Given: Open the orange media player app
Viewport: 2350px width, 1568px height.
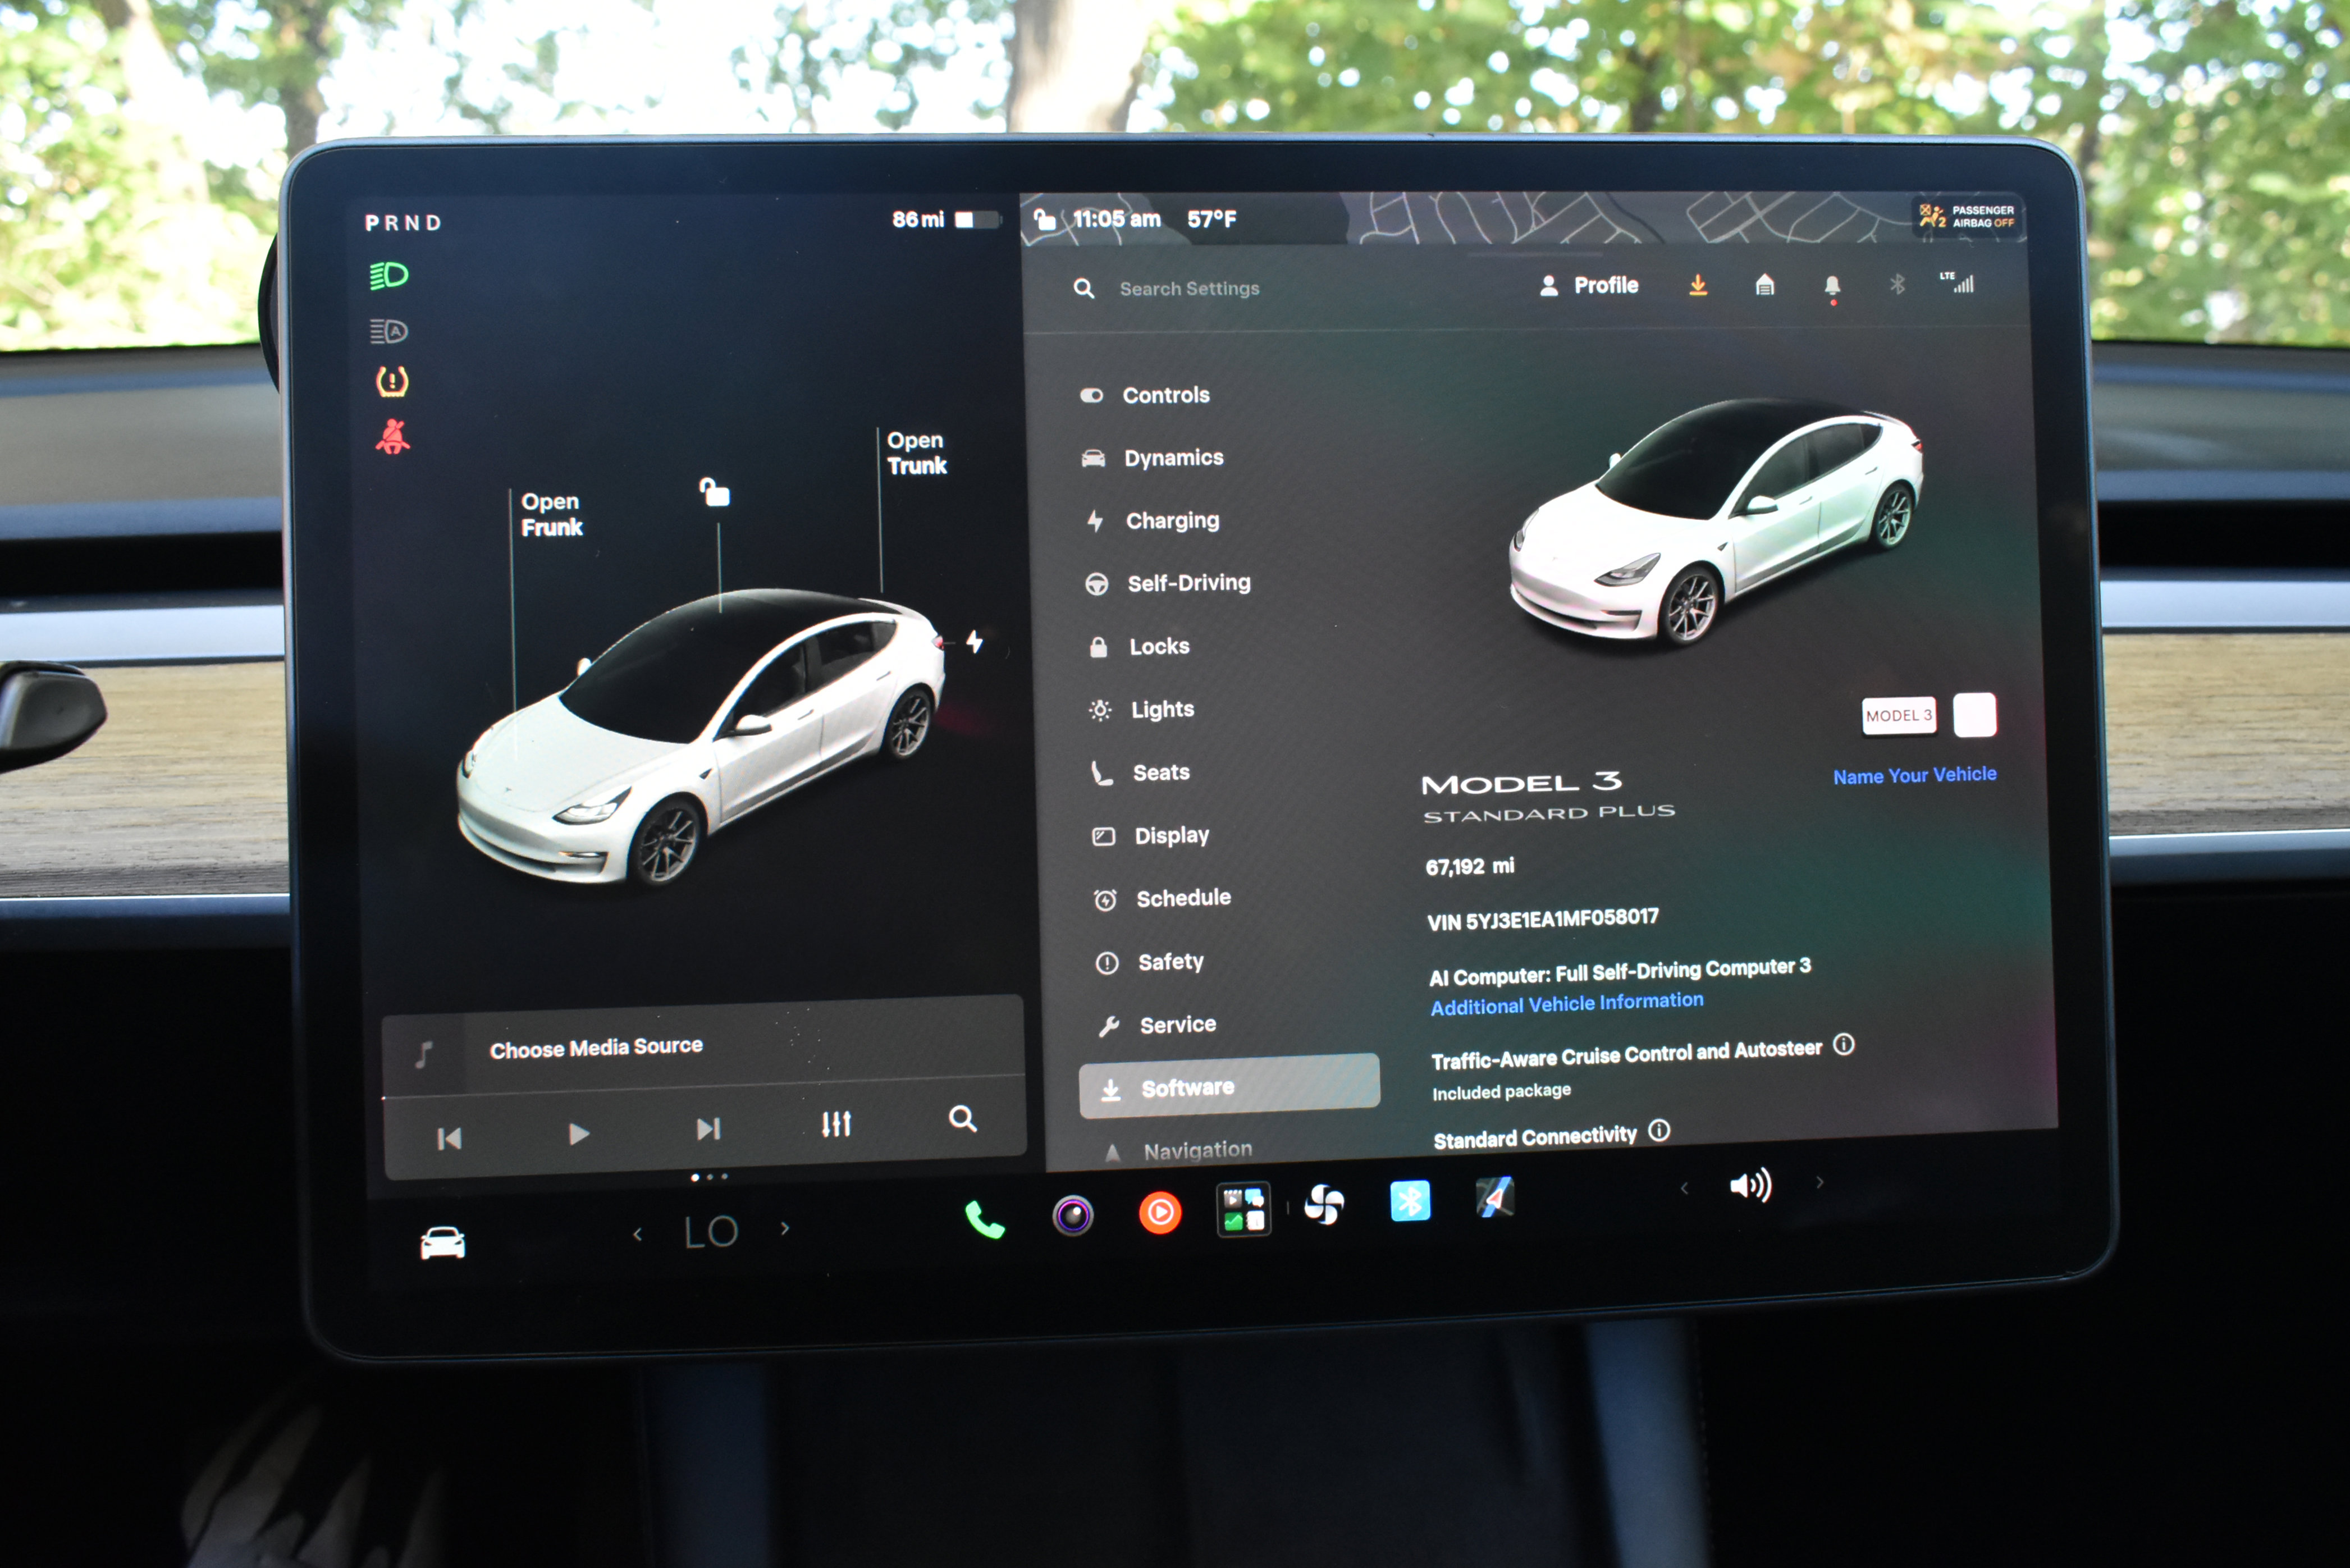Looking at the screenshot, I should (x=1160, y=1213).
